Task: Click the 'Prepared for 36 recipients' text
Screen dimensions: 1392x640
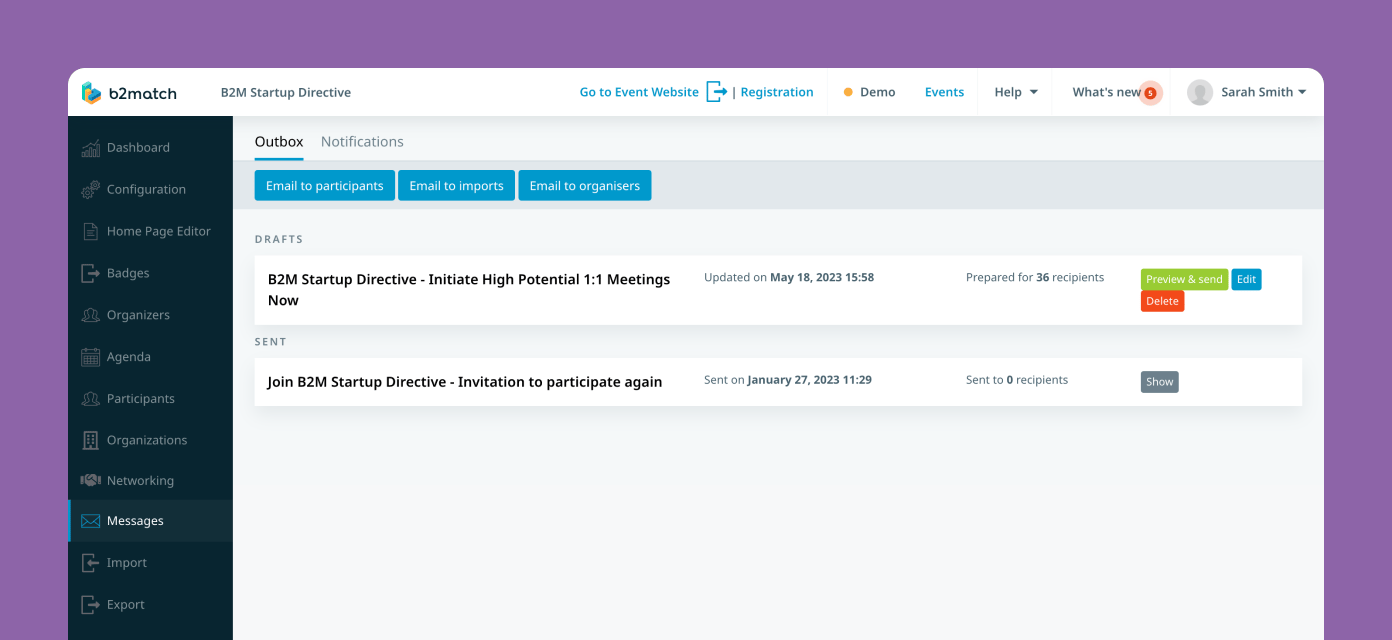Action: (x=1035, y=278)
